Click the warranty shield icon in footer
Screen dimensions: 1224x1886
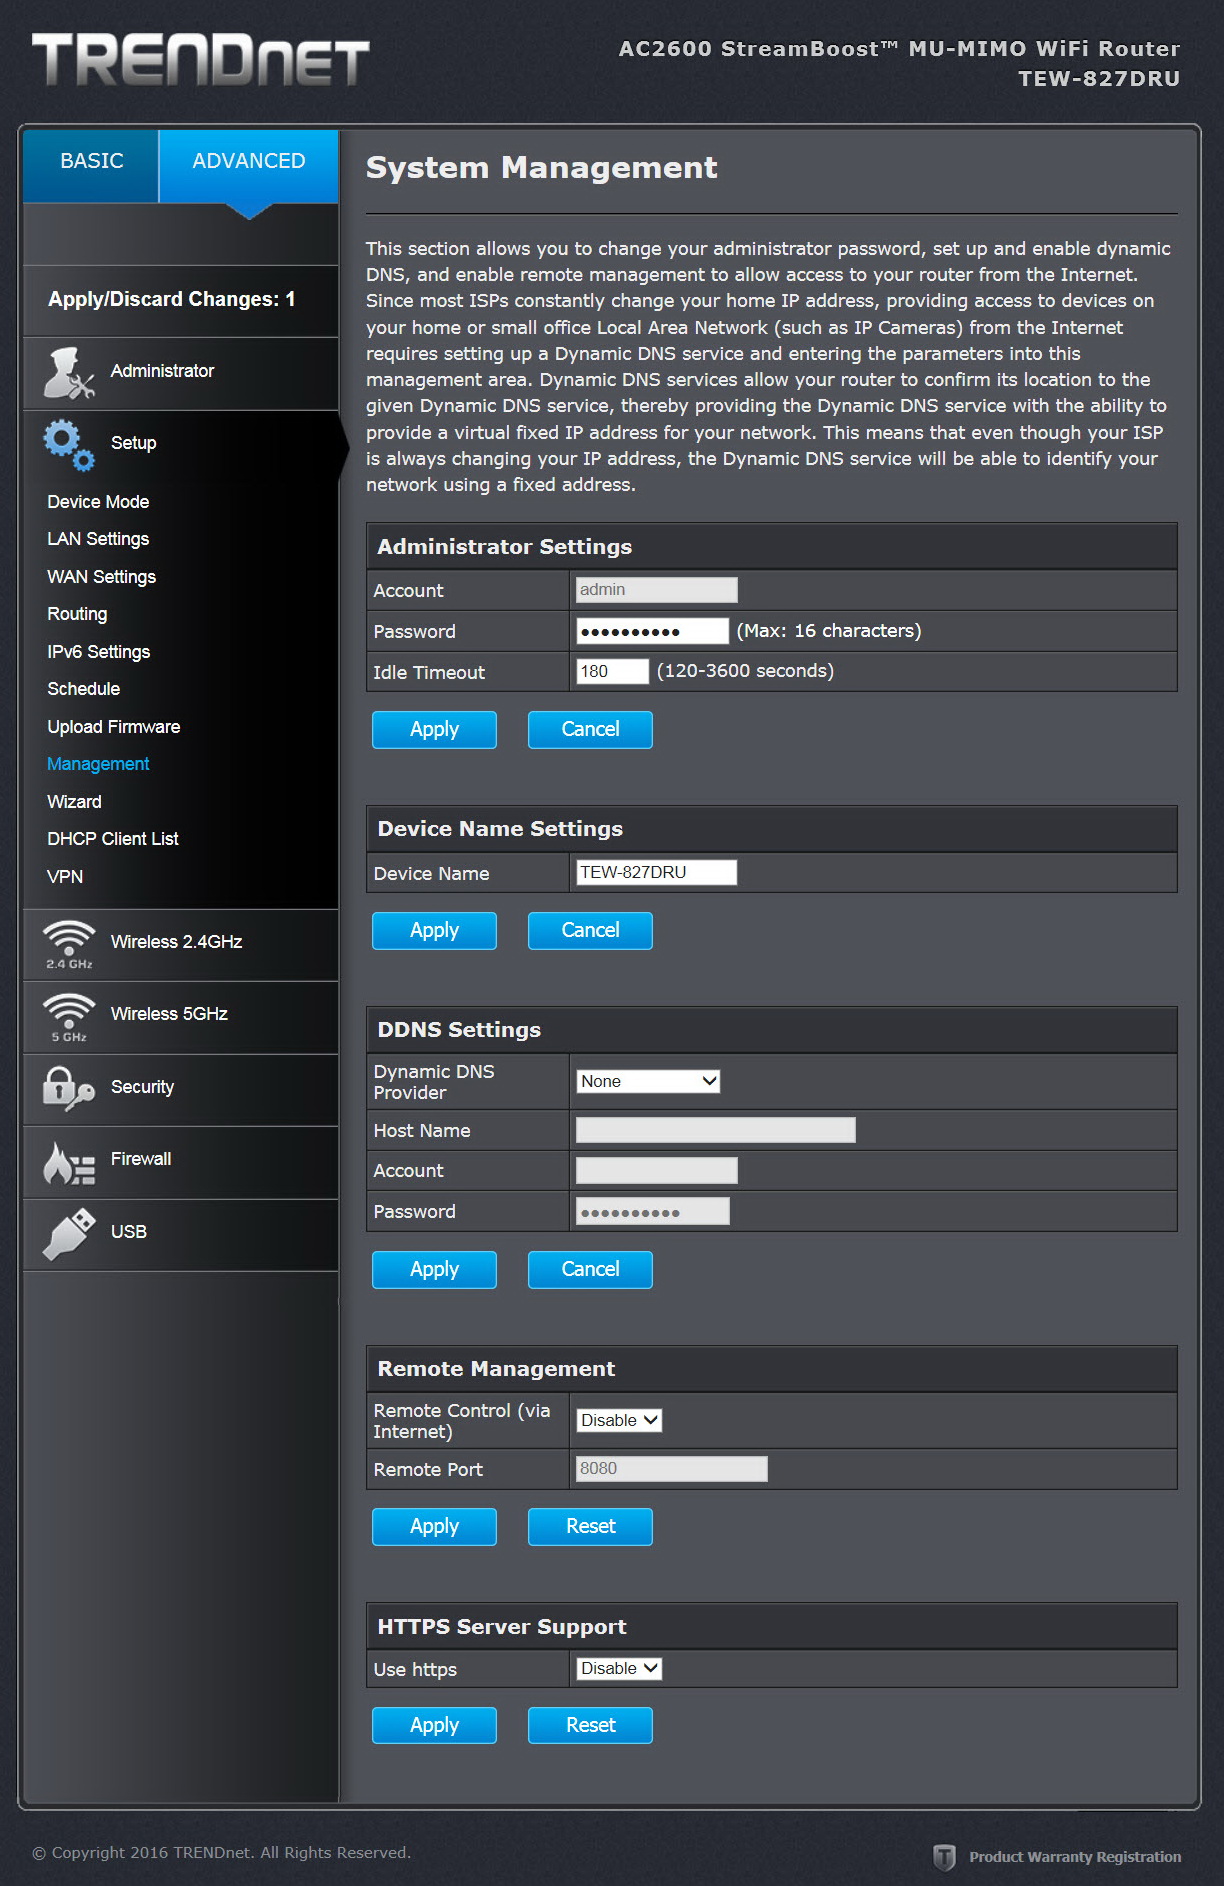point(944,1857)
